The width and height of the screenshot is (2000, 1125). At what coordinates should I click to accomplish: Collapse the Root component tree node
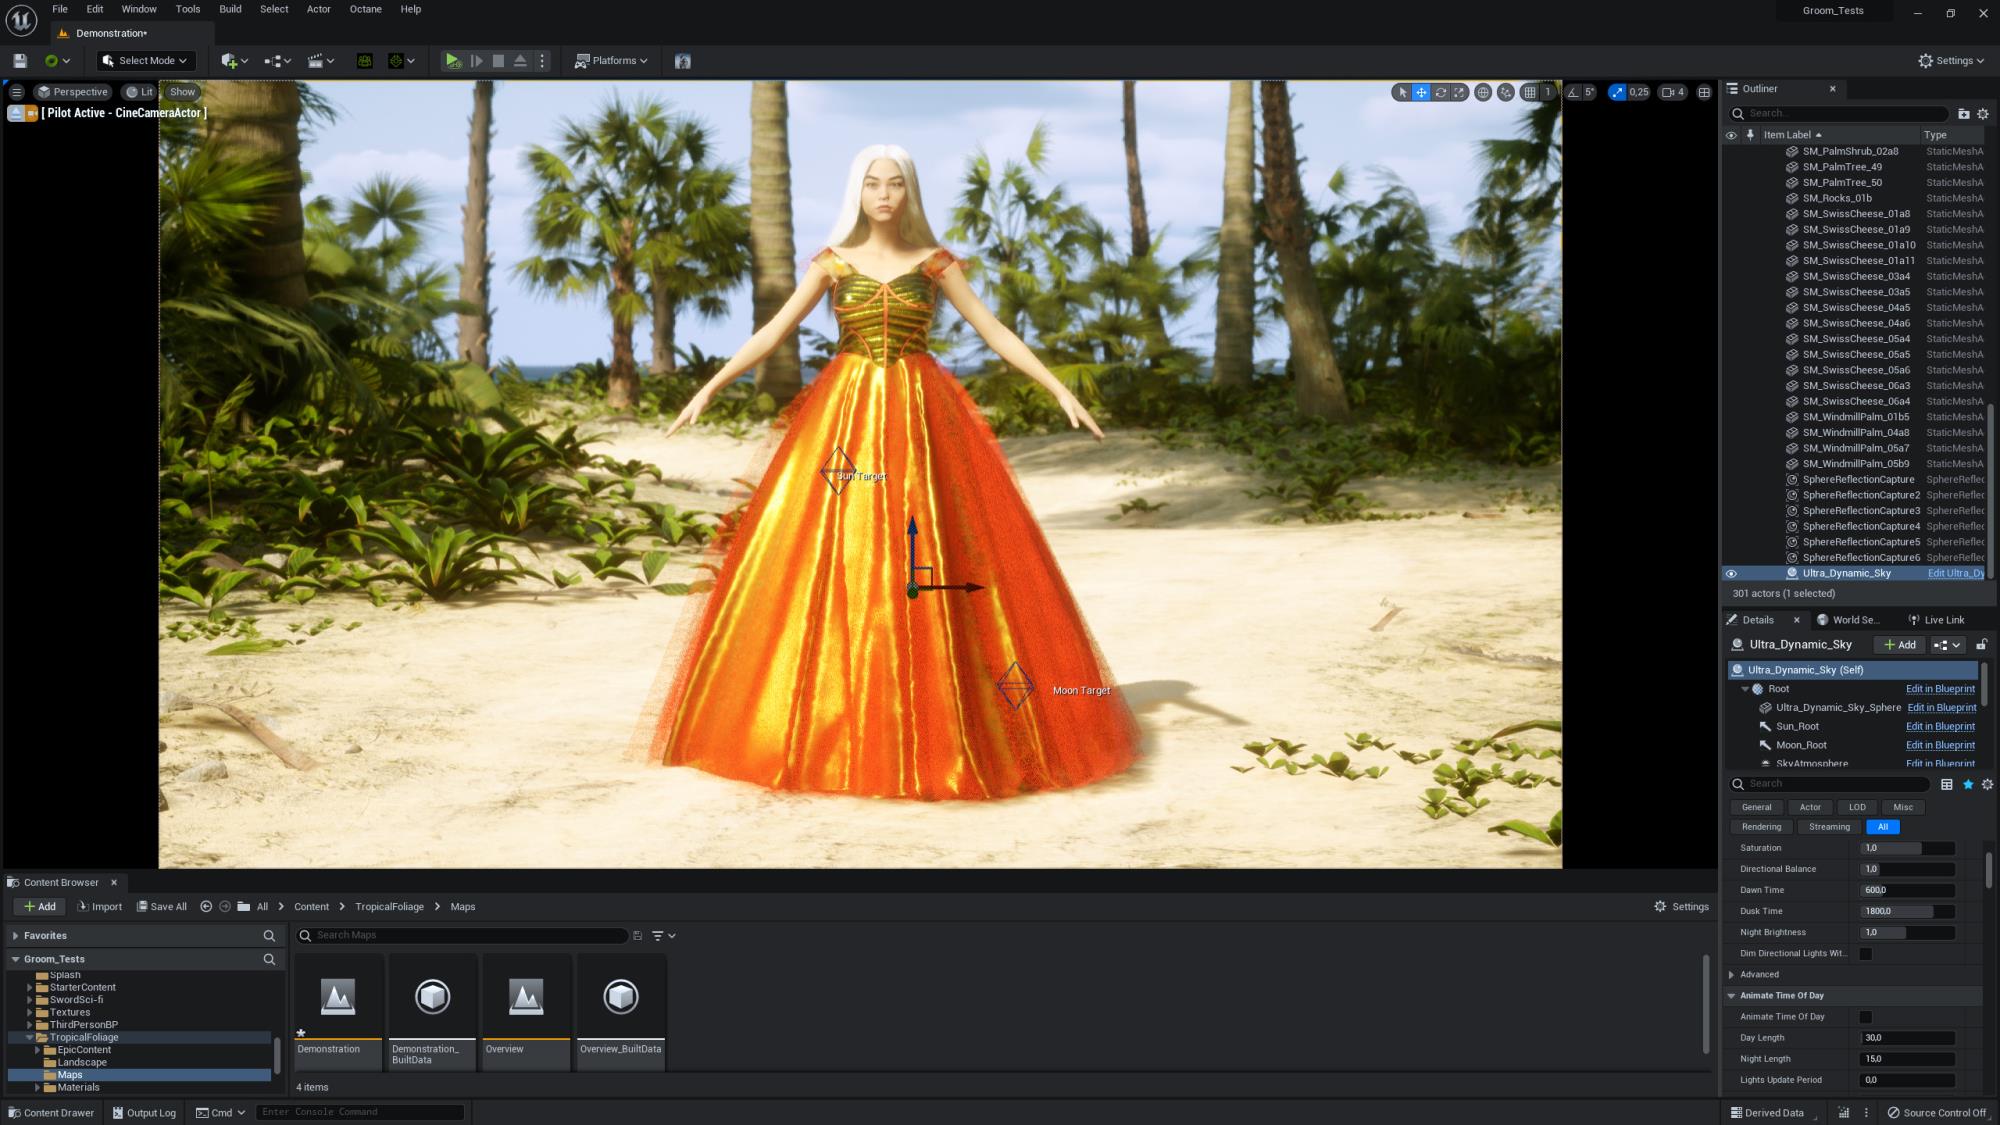coord(1745,689)
